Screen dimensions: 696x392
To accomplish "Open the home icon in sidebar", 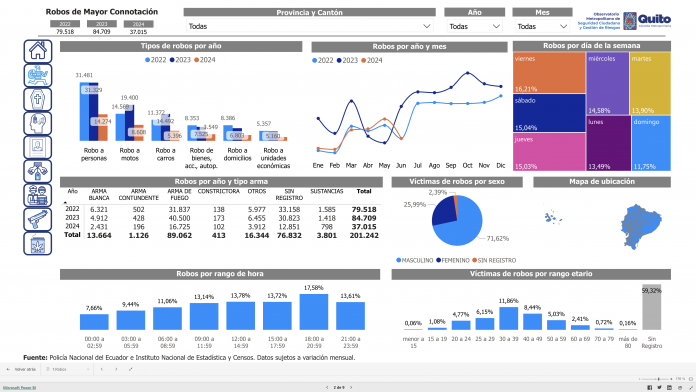I will click(38, 51).
